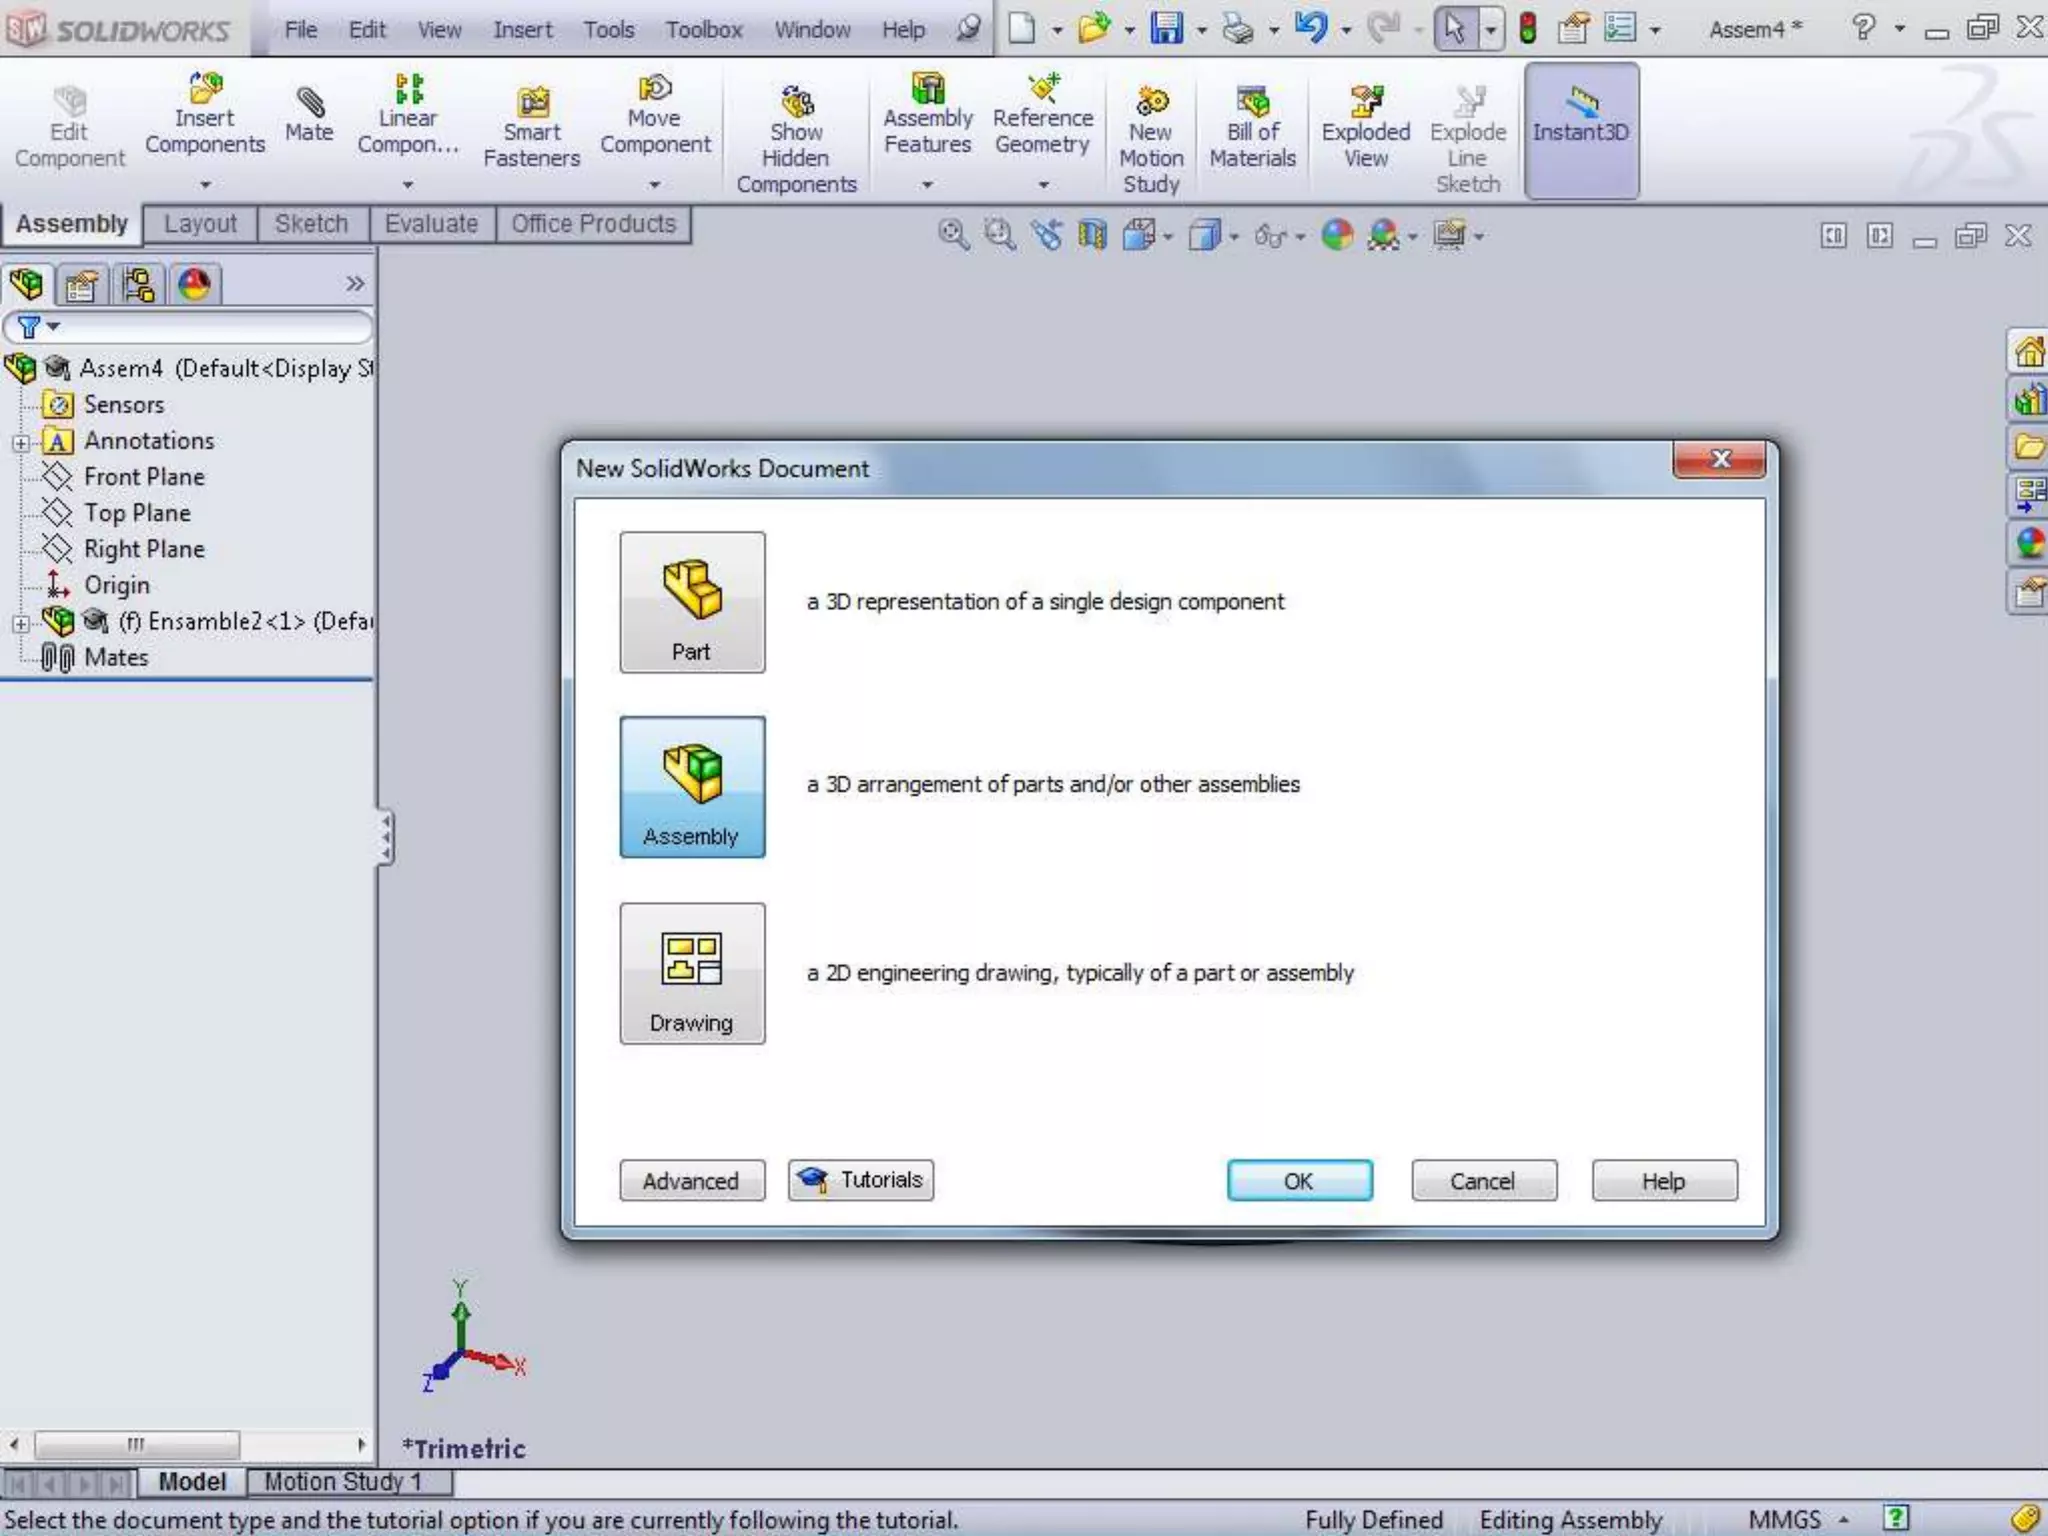Expand the Ensamble2 component node
This screenshot has width=2048, height=1536.
coord(20,623)
